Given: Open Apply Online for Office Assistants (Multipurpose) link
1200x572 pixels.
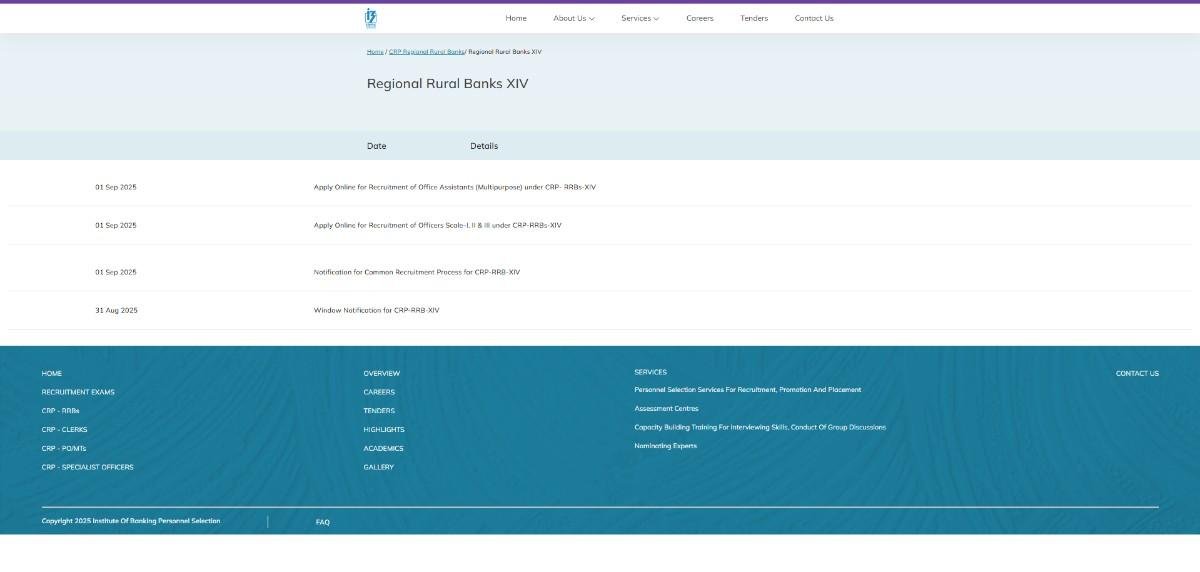Looking at the screenshot, I should [454, 187].
